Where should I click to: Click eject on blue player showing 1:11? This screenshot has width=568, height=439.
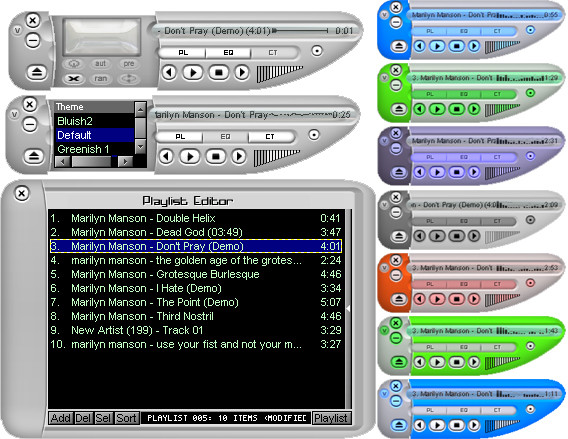coord(399,425)
